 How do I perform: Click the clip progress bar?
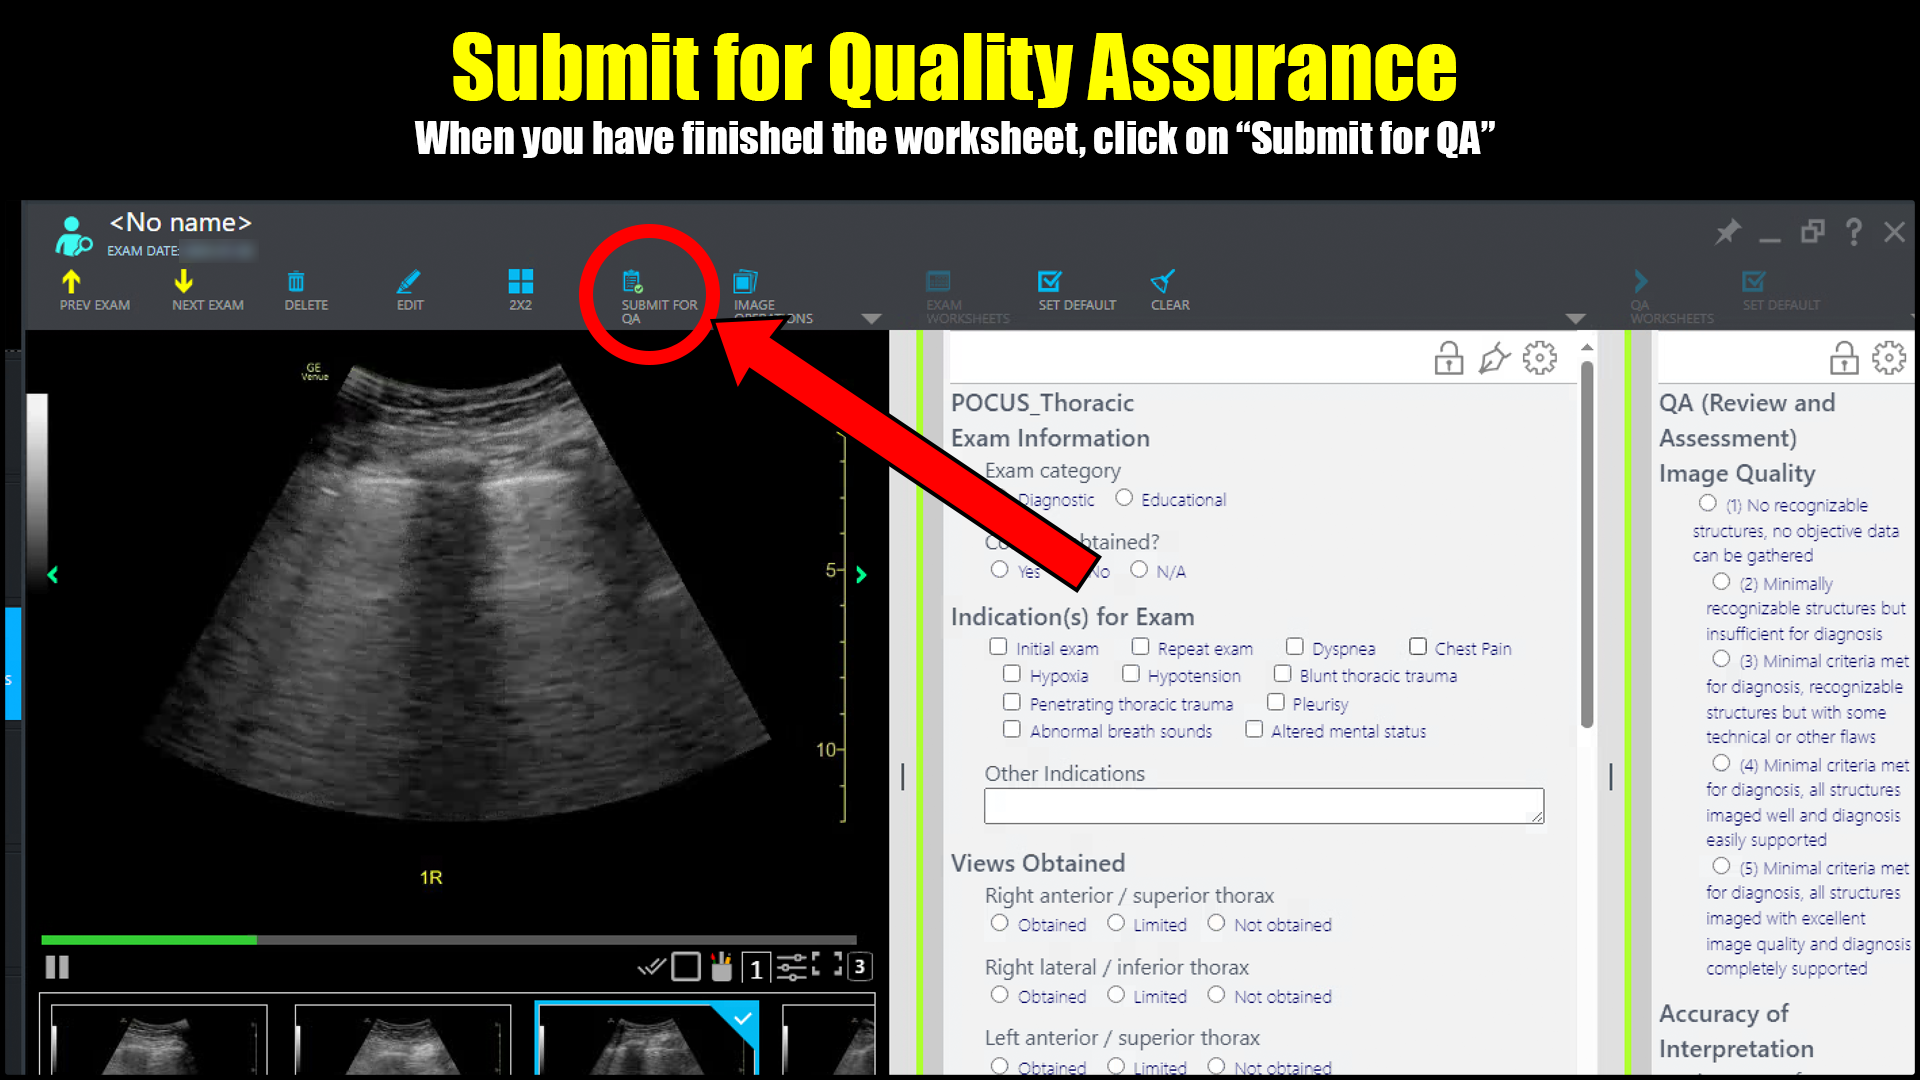(450, 940)
